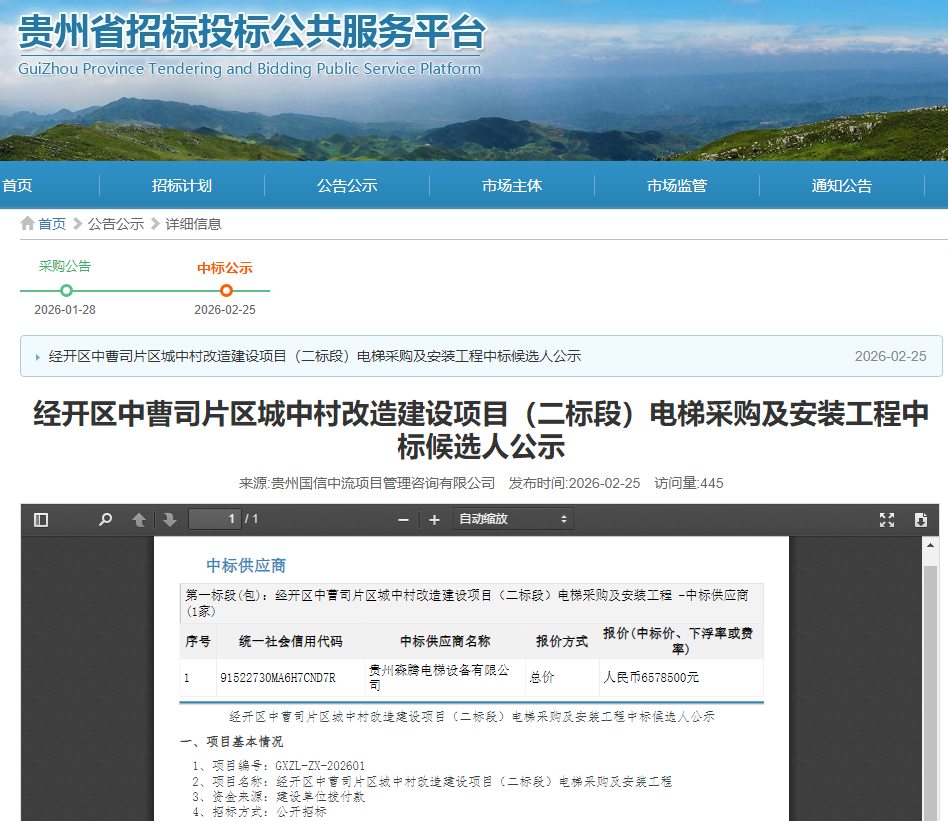
Task: Zoom in on the PDF document
Action: click(434, 520)
